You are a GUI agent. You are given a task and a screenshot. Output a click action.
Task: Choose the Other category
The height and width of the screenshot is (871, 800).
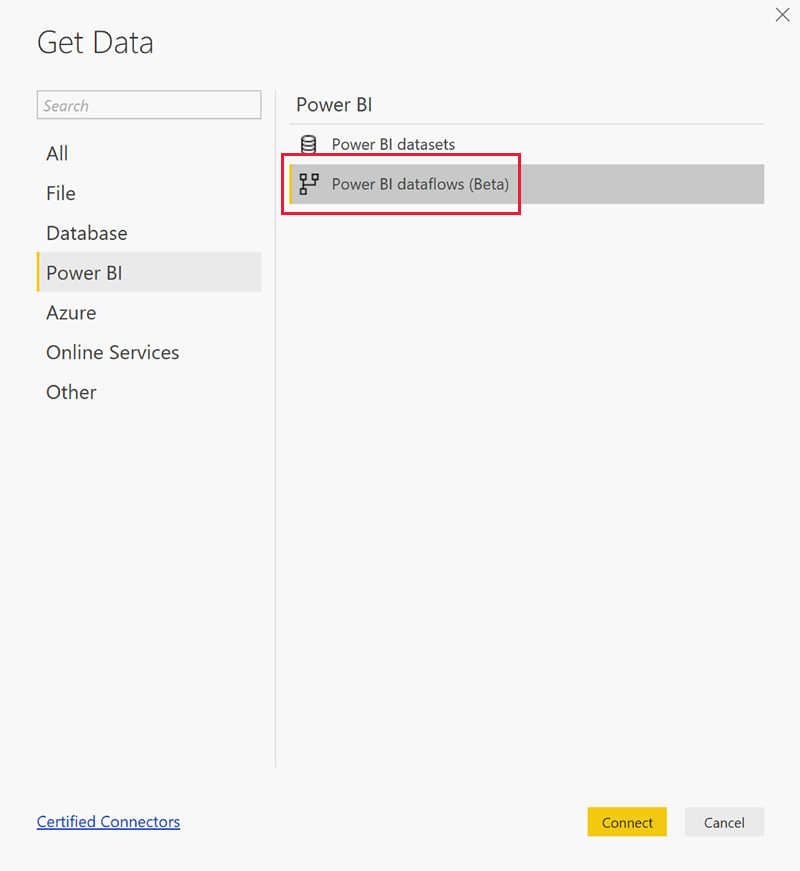[149, 392]
